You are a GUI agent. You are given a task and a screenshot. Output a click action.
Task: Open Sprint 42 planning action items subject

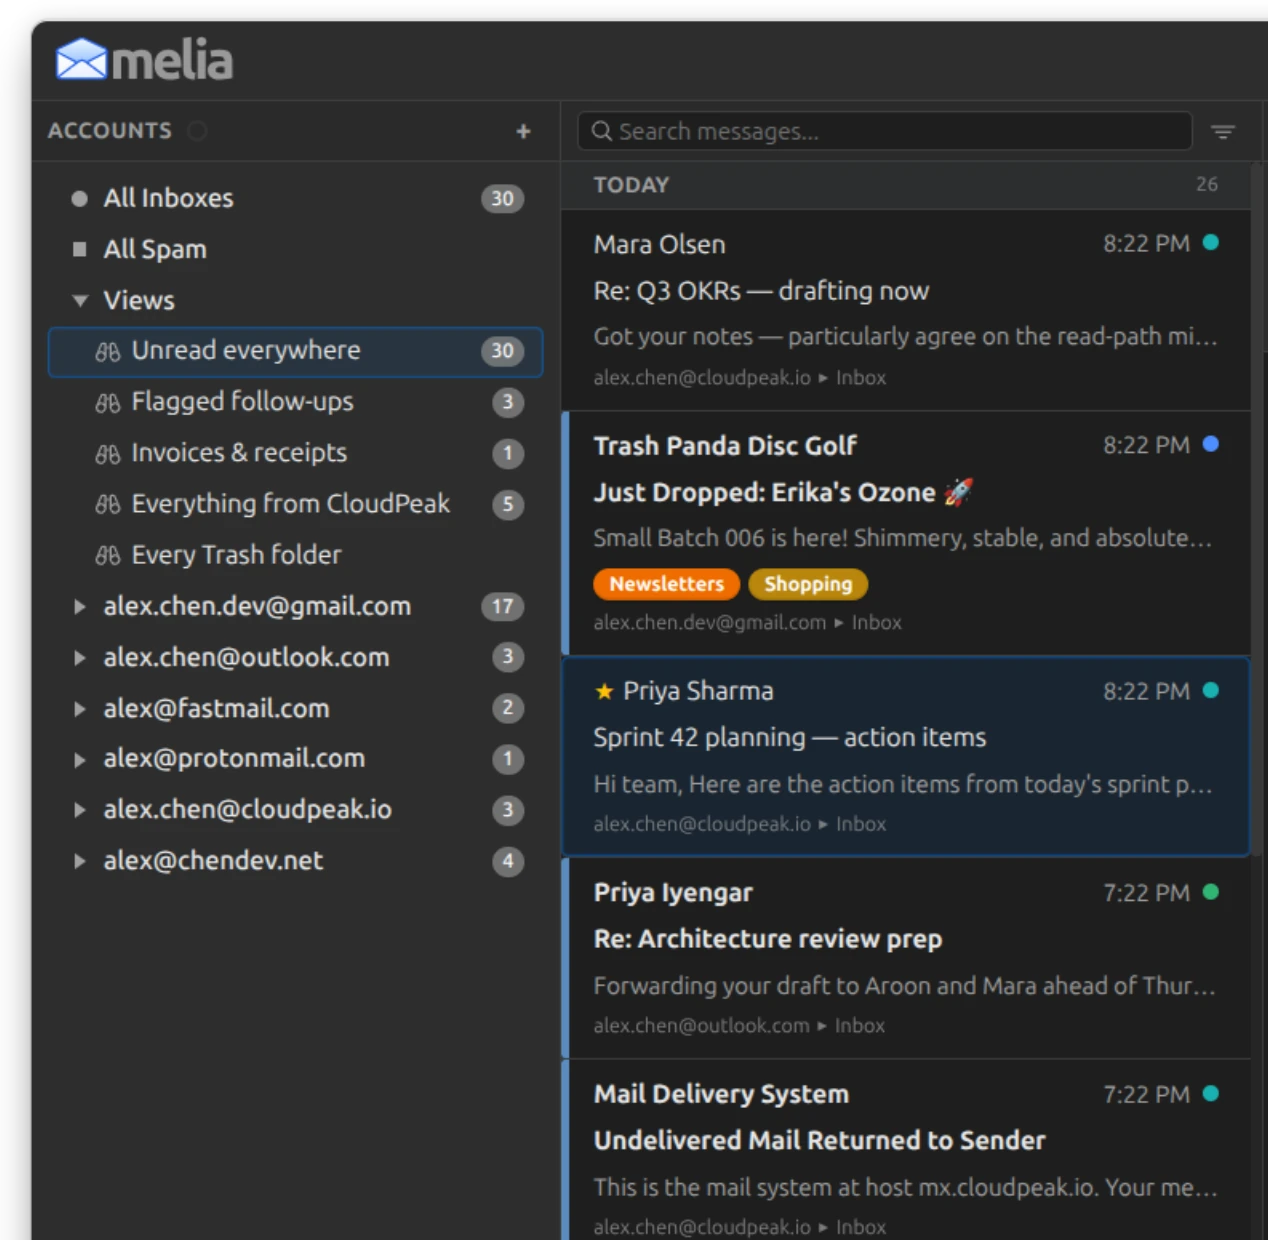pos(790,738)
